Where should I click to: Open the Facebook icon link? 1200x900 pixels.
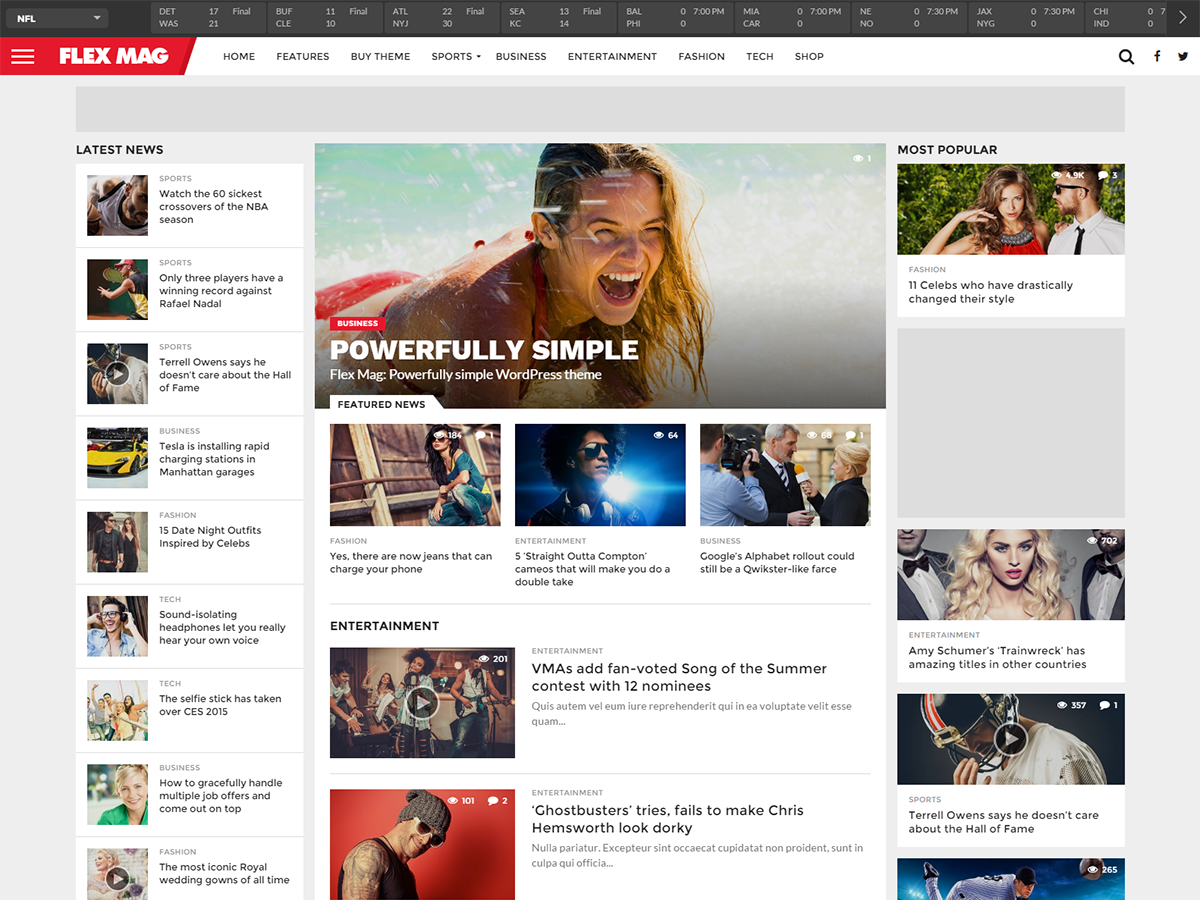click(x=1157, y=57)
